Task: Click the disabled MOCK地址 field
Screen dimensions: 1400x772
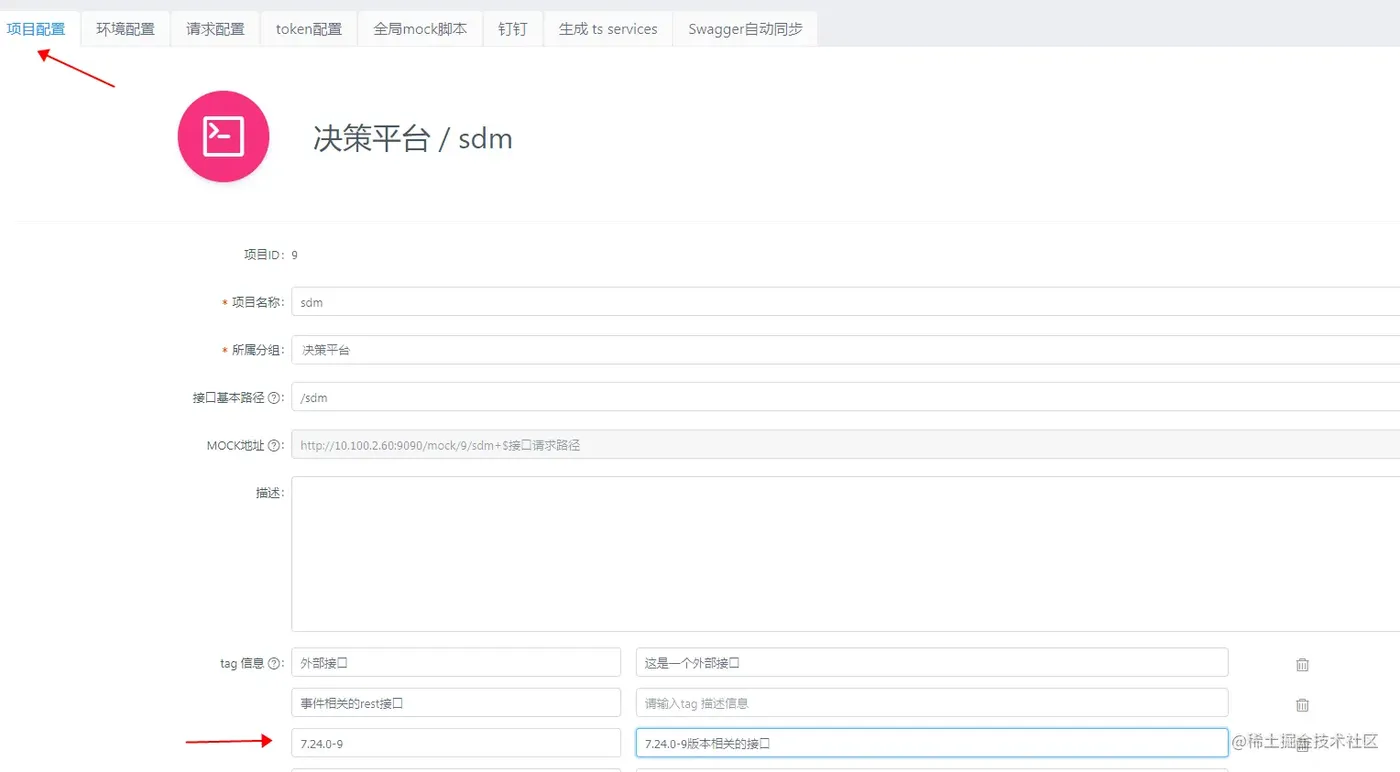Action: click(x=846, y=445)
